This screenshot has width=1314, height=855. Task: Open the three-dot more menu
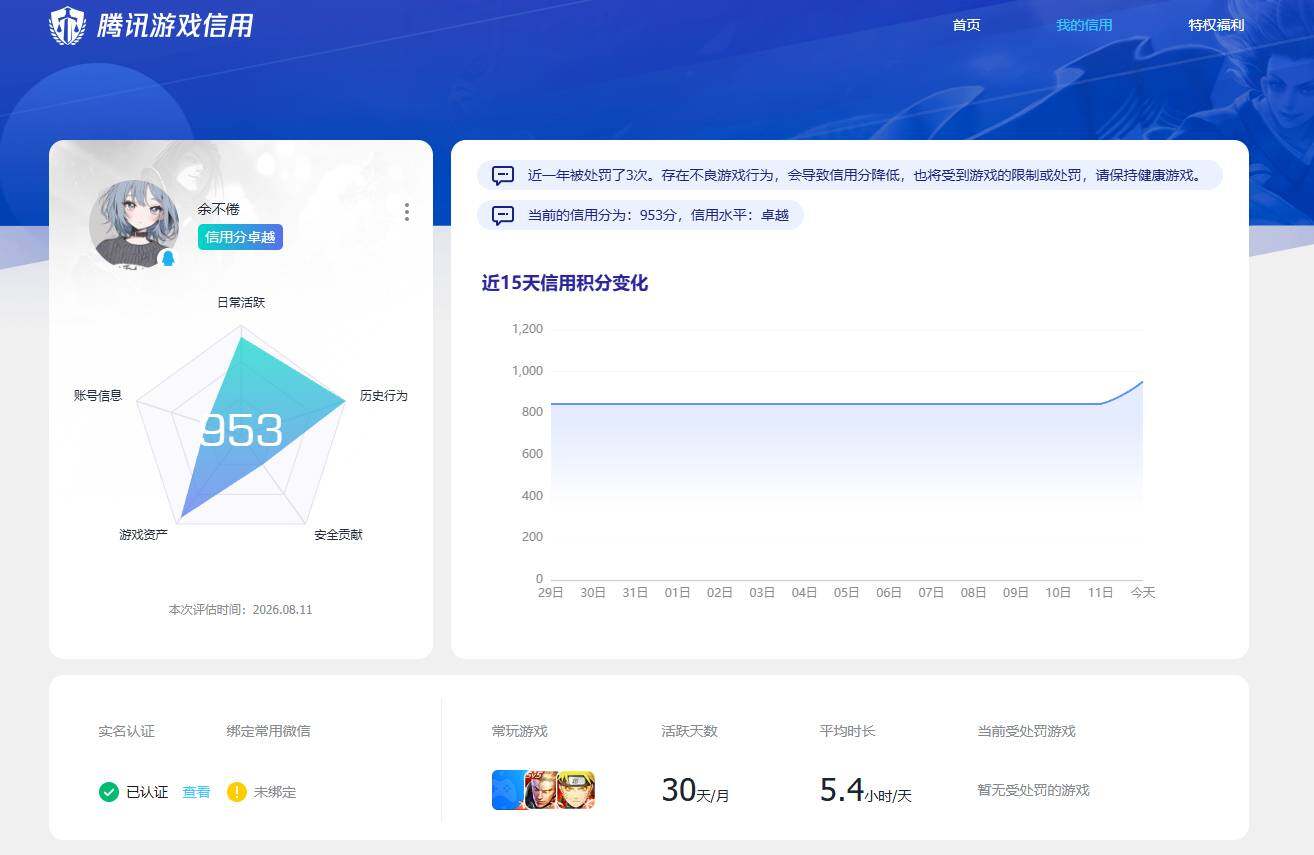(406, 212)
